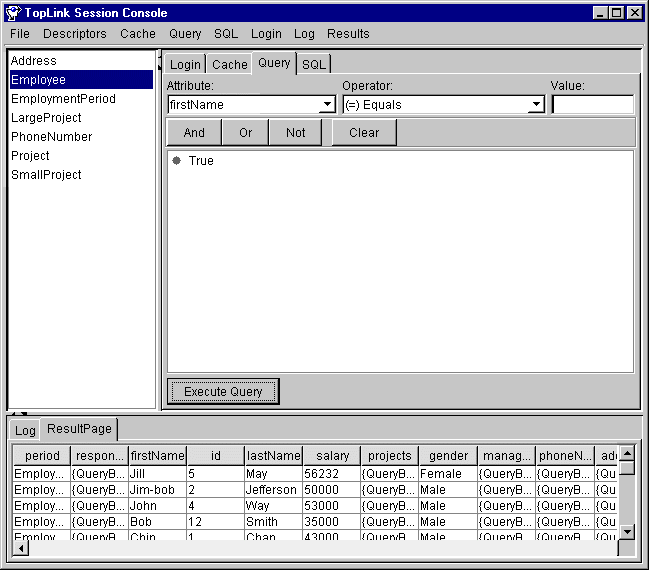Select the ResultPage tab
This screenshot has height=570, width=649.
[79, 429]
